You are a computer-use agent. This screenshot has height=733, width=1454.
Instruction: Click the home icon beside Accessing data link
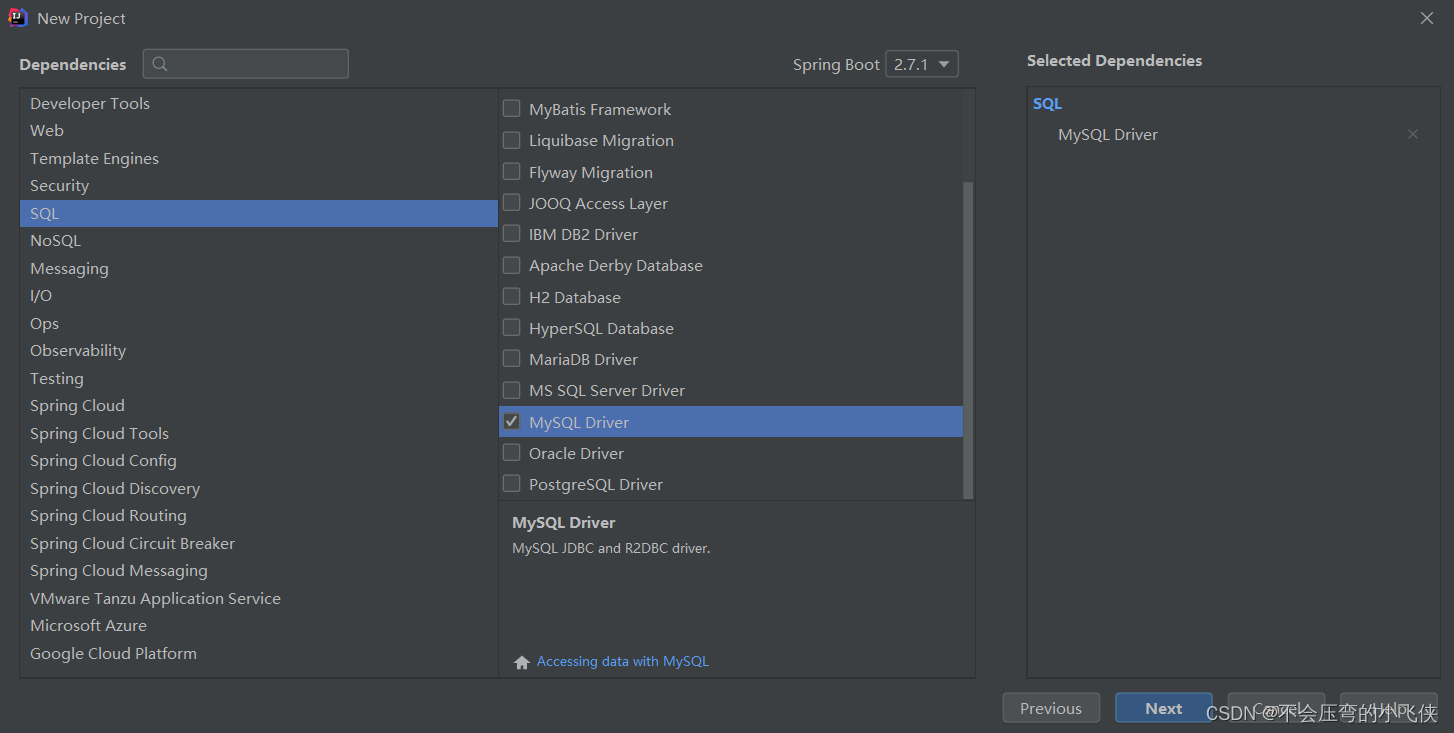coord(521,662)
